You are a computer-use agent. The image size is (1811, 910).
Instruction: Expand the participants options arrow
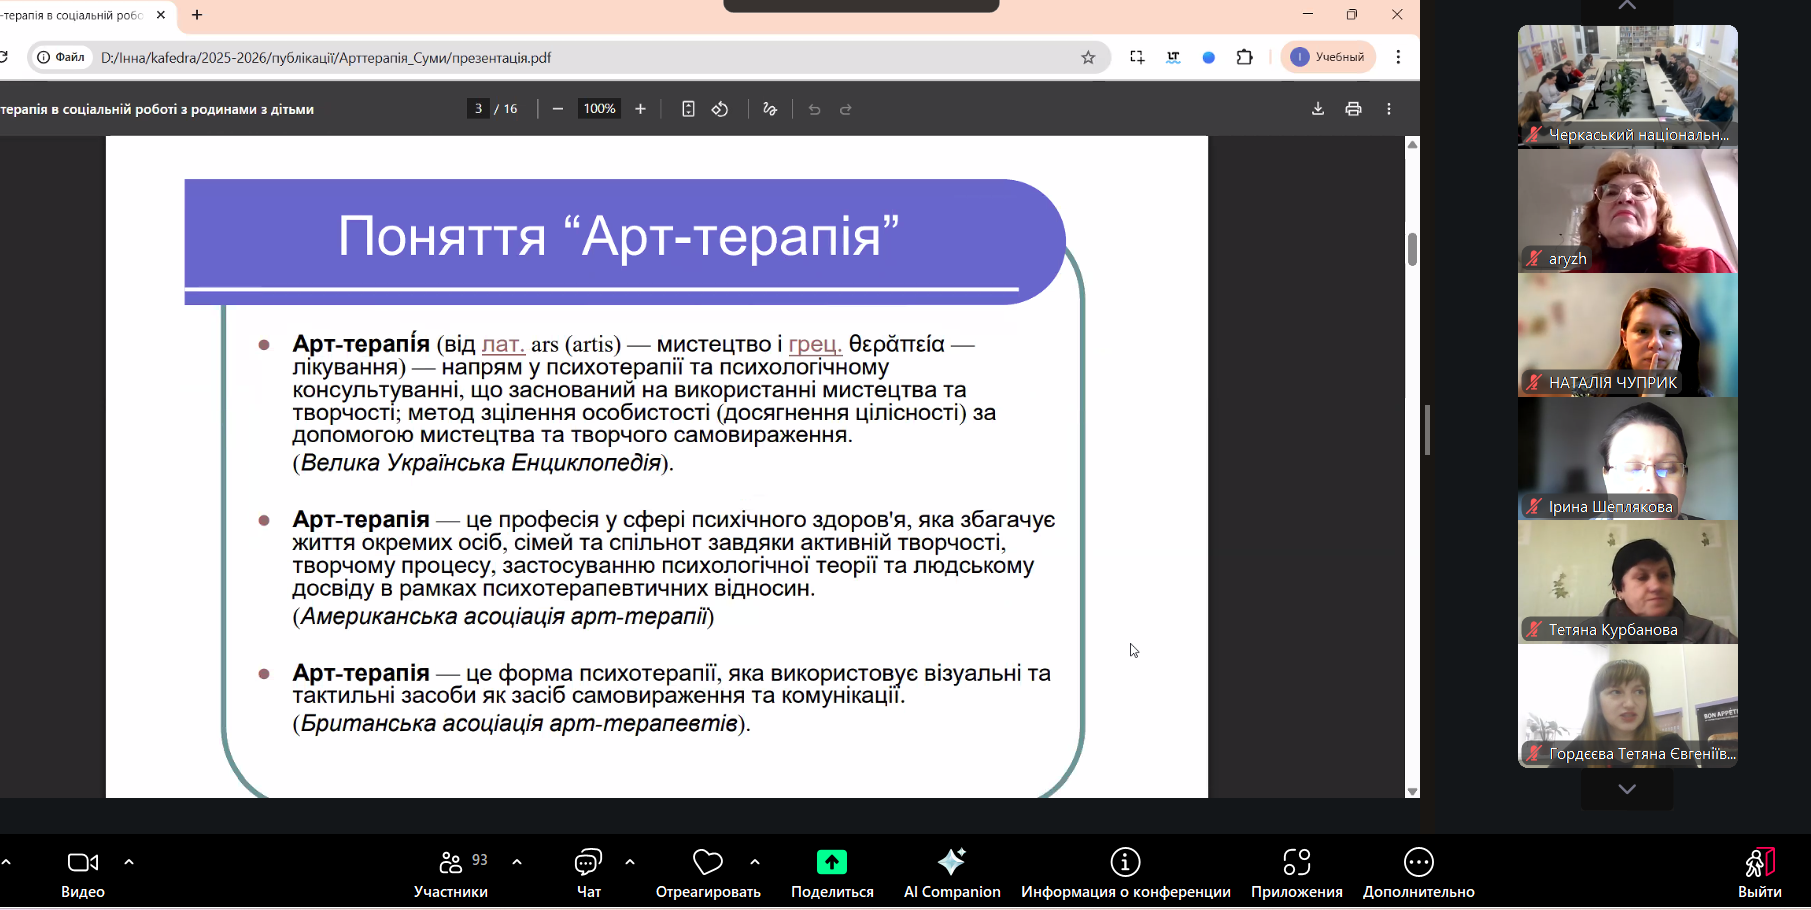point(517,861)
